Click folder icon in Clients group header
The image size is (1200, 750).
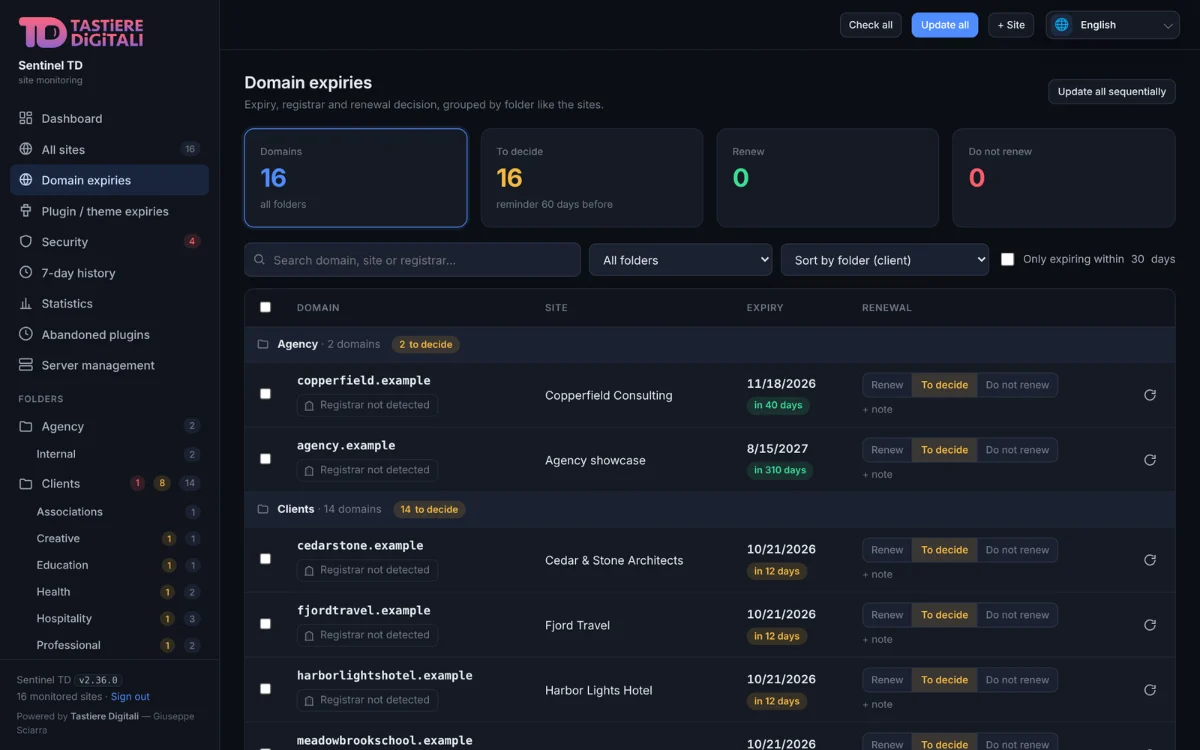click(x=263, y=509)
